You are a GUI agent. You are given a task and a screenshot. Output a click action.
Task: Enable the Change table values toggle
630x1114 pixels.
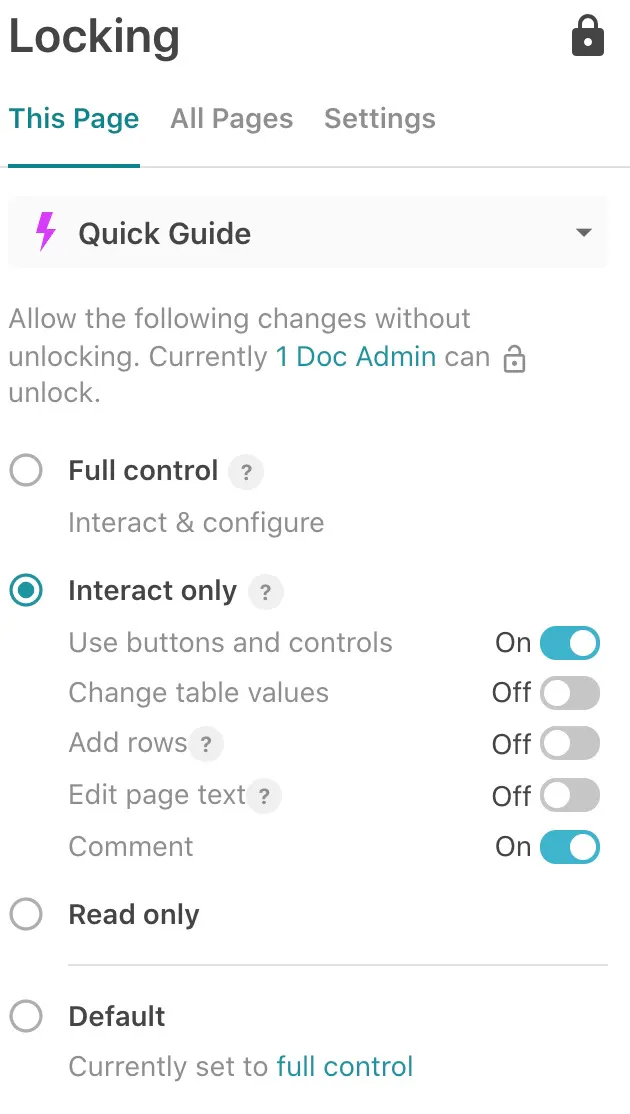[x=569, y=693]
